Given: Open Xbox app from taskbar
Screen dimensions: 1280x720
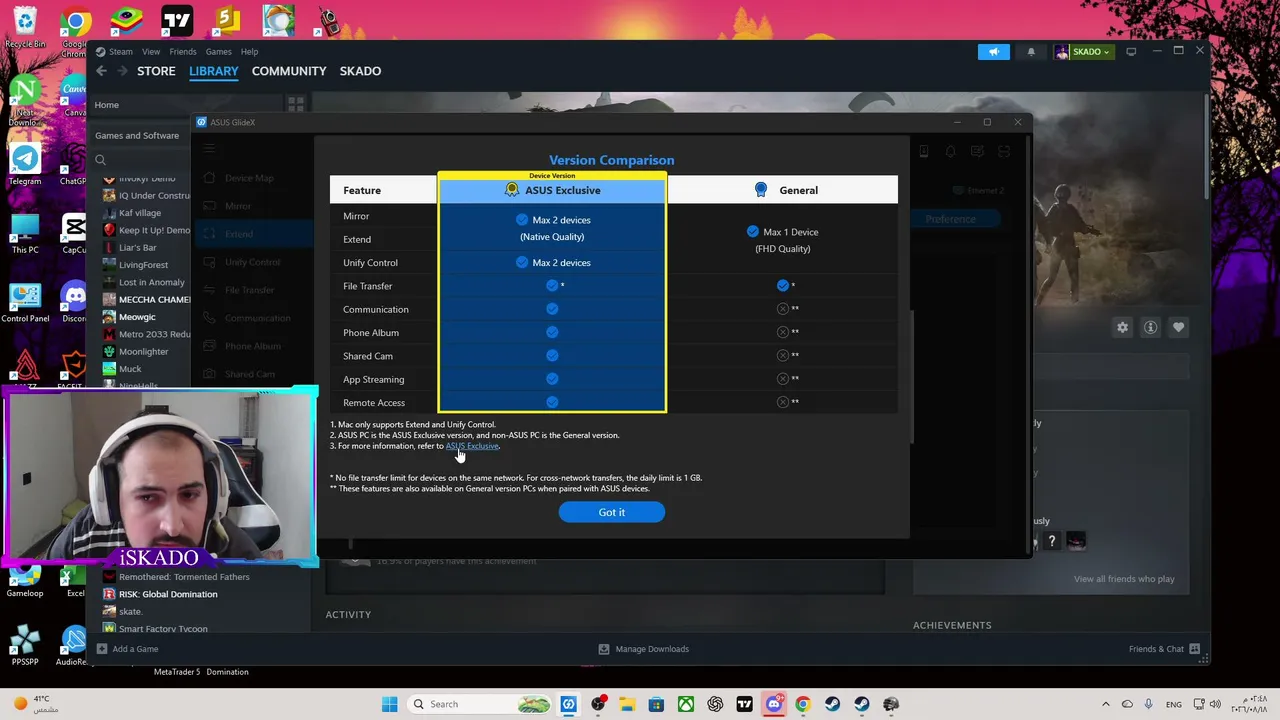Looking at the screenshot, I should point(686,704).
